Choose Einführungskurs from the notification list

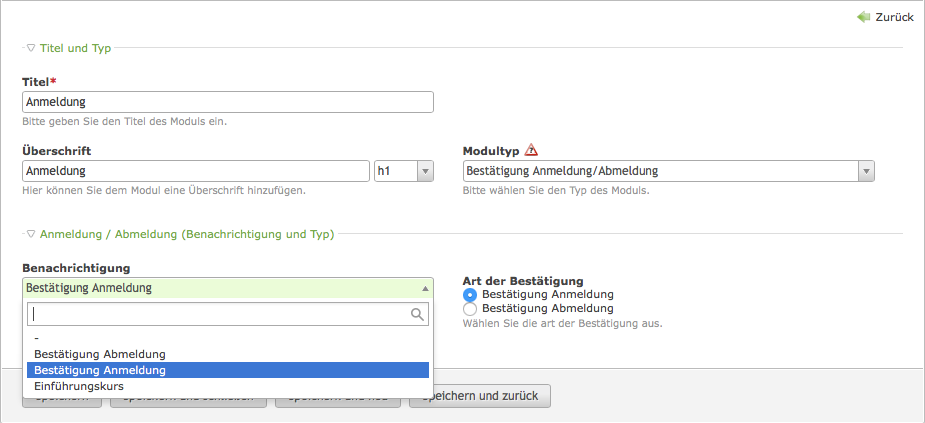click(79, 386)
